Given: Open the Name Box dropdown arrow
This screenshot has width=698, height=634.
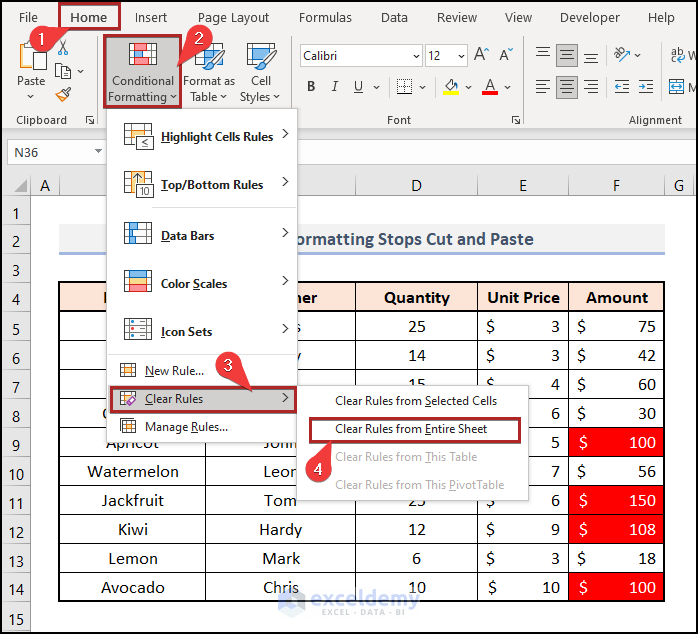Looking at the screenshot, I should 98,151.
